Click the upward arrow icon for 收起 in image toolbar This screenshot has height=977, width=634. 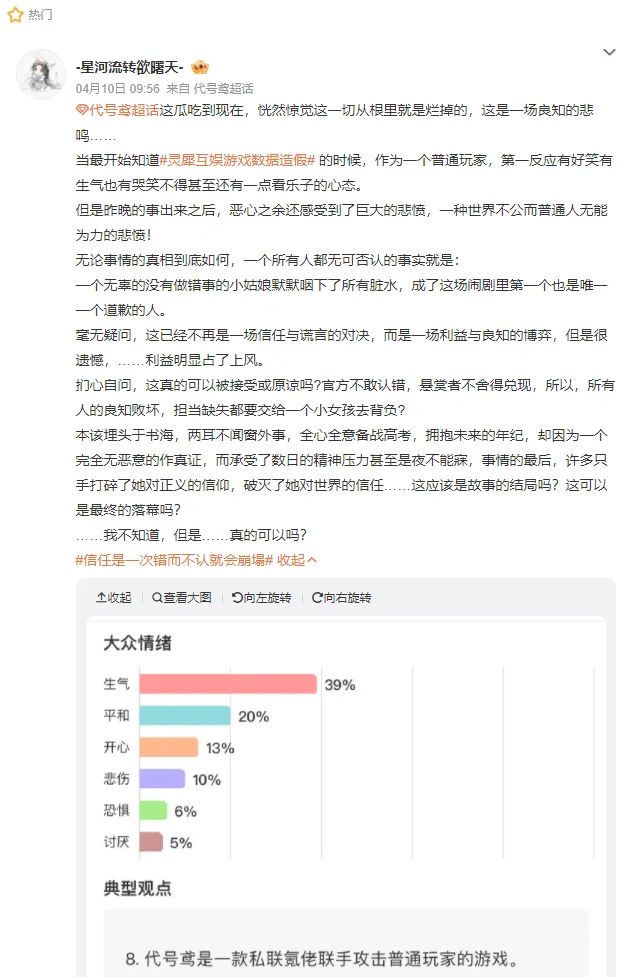click(101, 597)
